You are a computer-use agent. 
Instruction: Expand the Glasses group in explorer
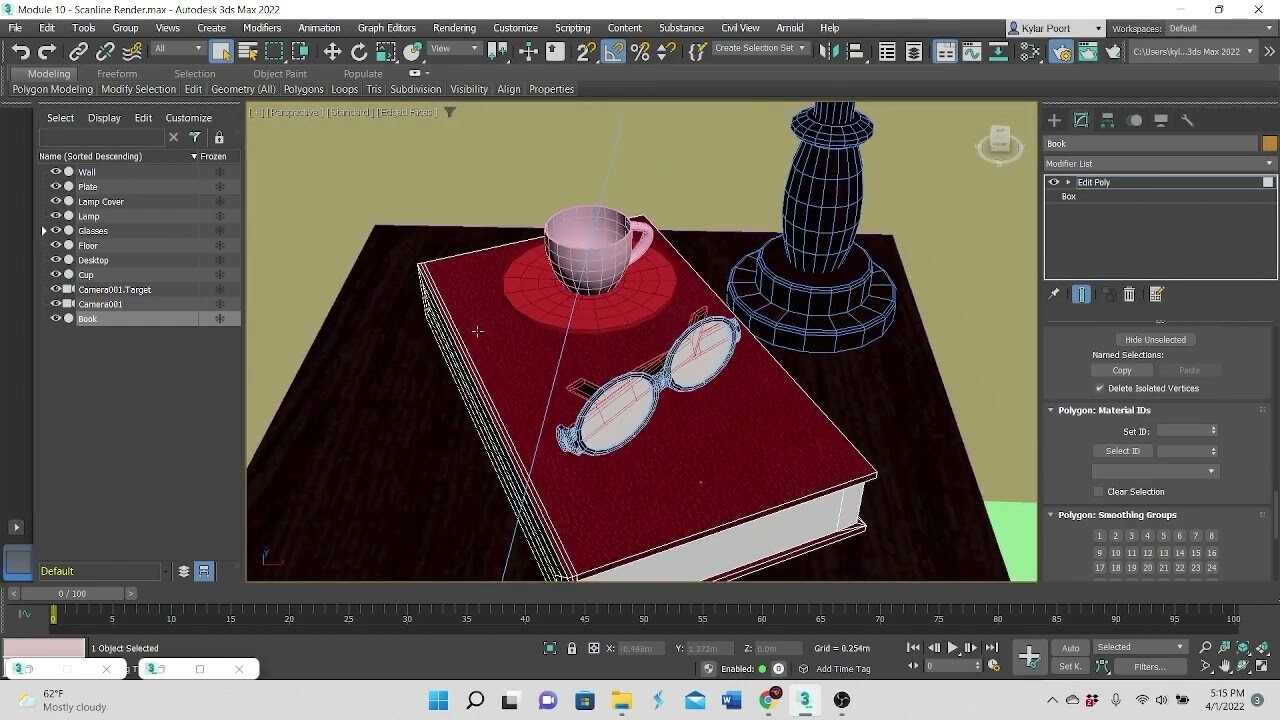click(x=44, y=231)
